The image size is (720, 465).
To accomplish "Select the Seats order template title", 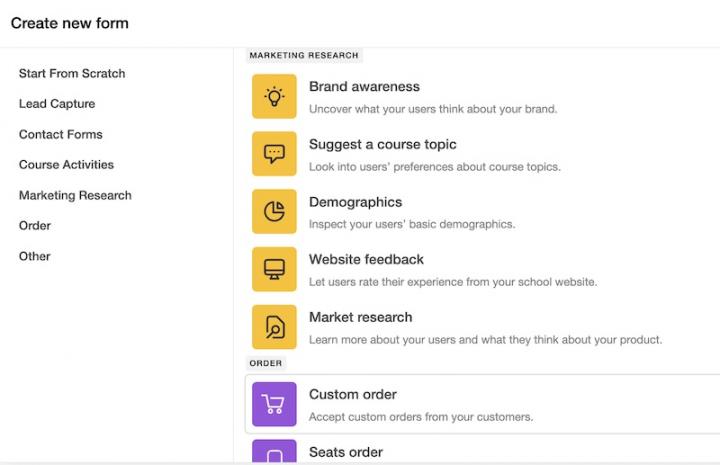I will (x=346, y=452).
